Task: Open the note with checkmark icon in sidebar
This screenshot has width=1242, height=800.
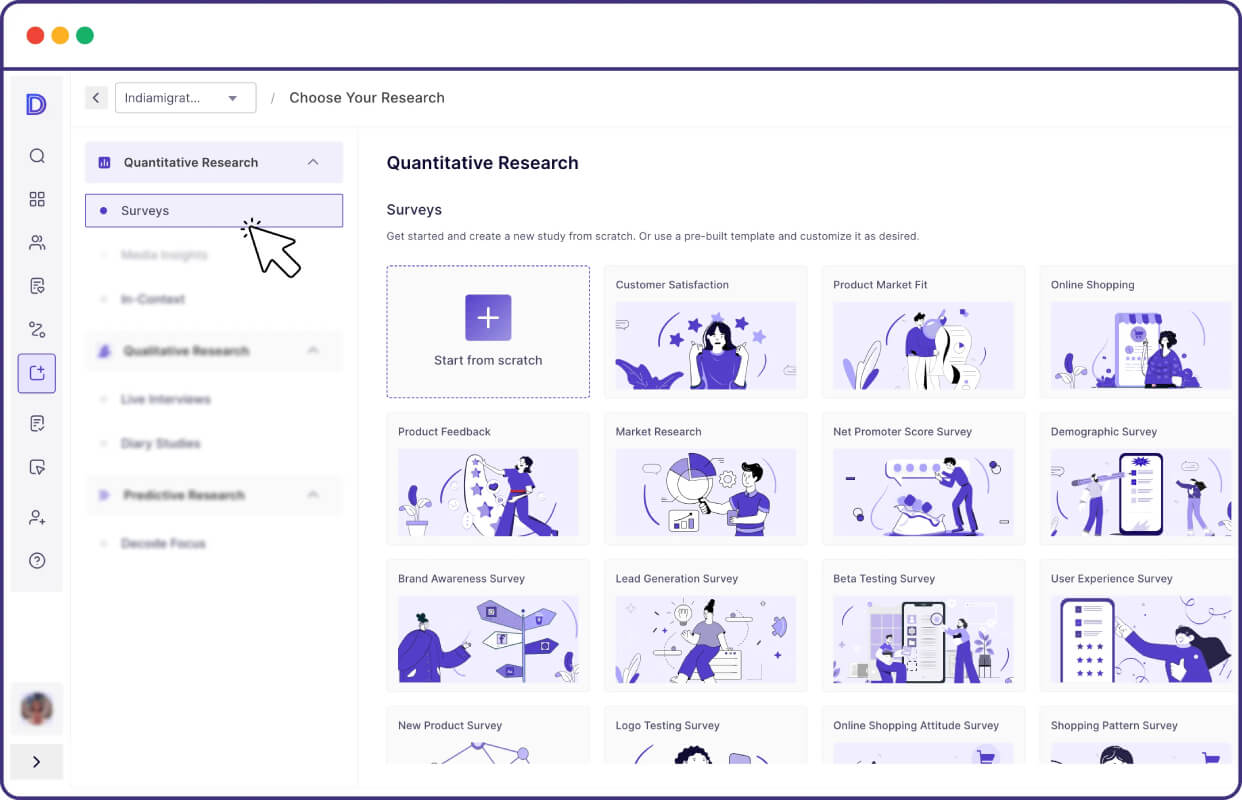Action: (x=37, y=467)
